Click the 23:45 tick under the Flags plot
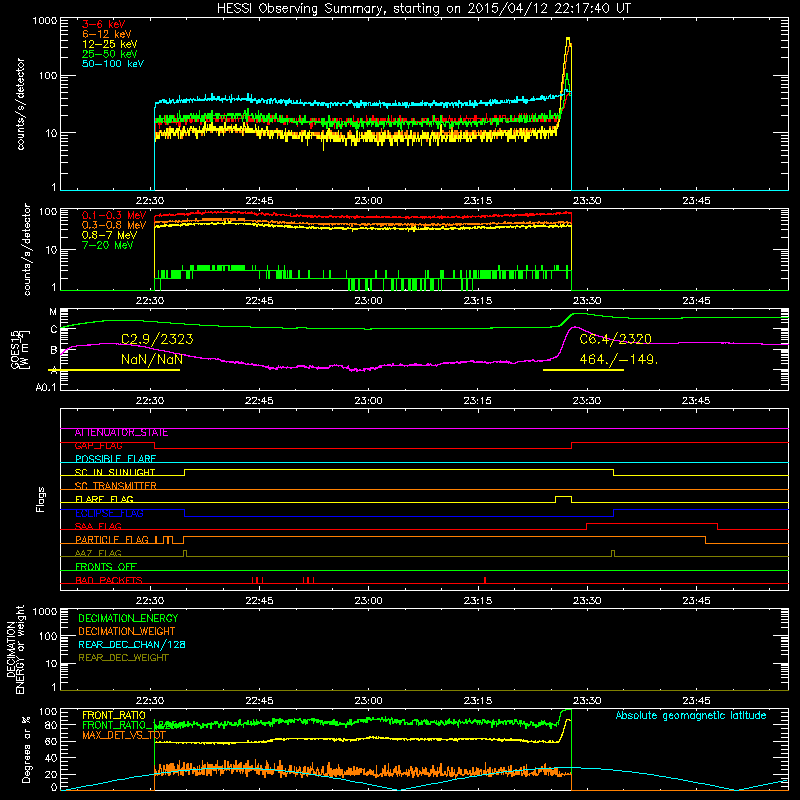The image size is (800, 800). (696, 601)
